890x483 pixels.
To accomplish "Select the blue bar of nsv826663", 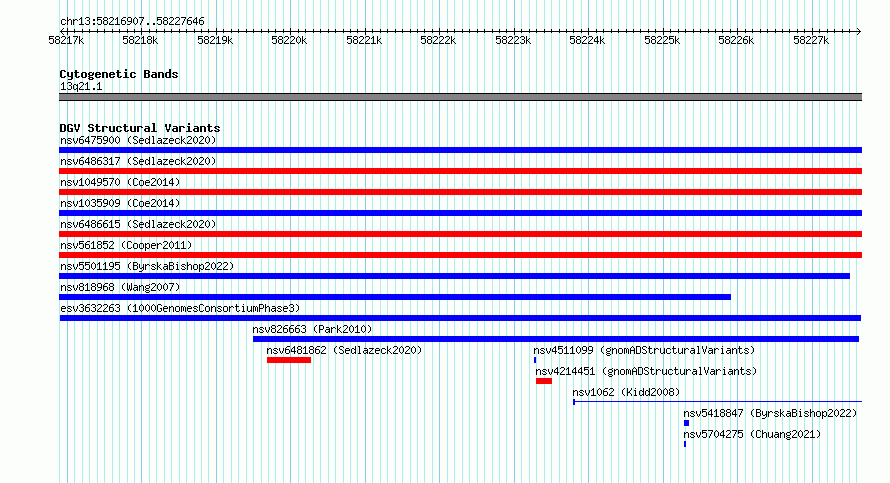I will [x=556, y=339].
